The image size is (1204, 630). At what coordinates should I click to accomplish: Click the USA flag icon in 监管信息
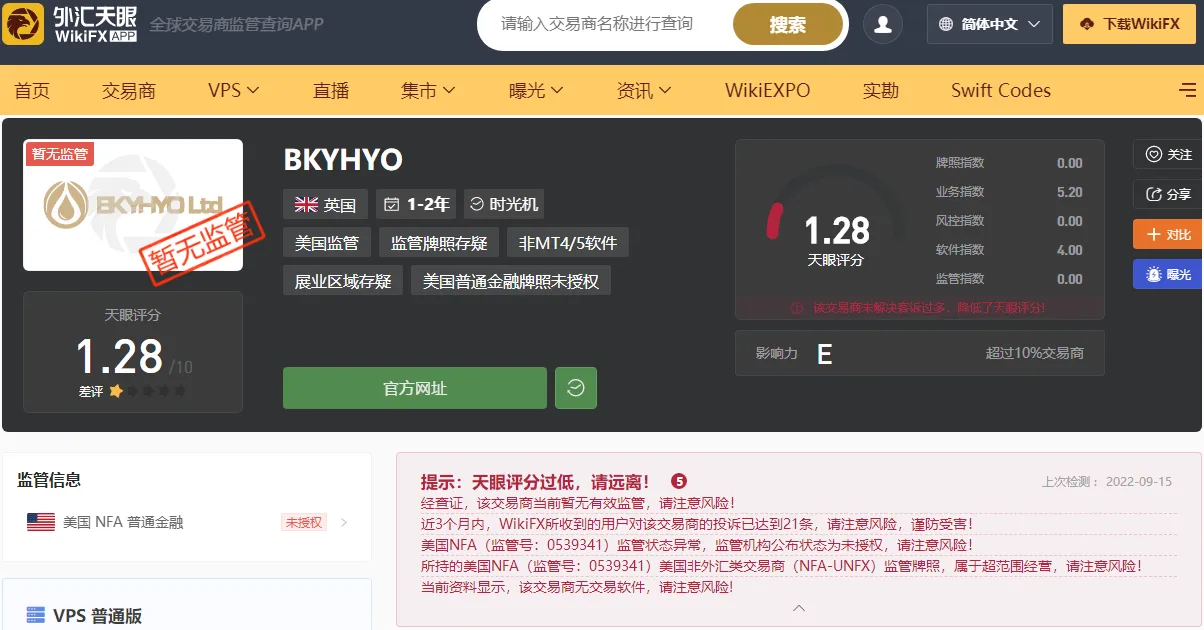(41, 522)
